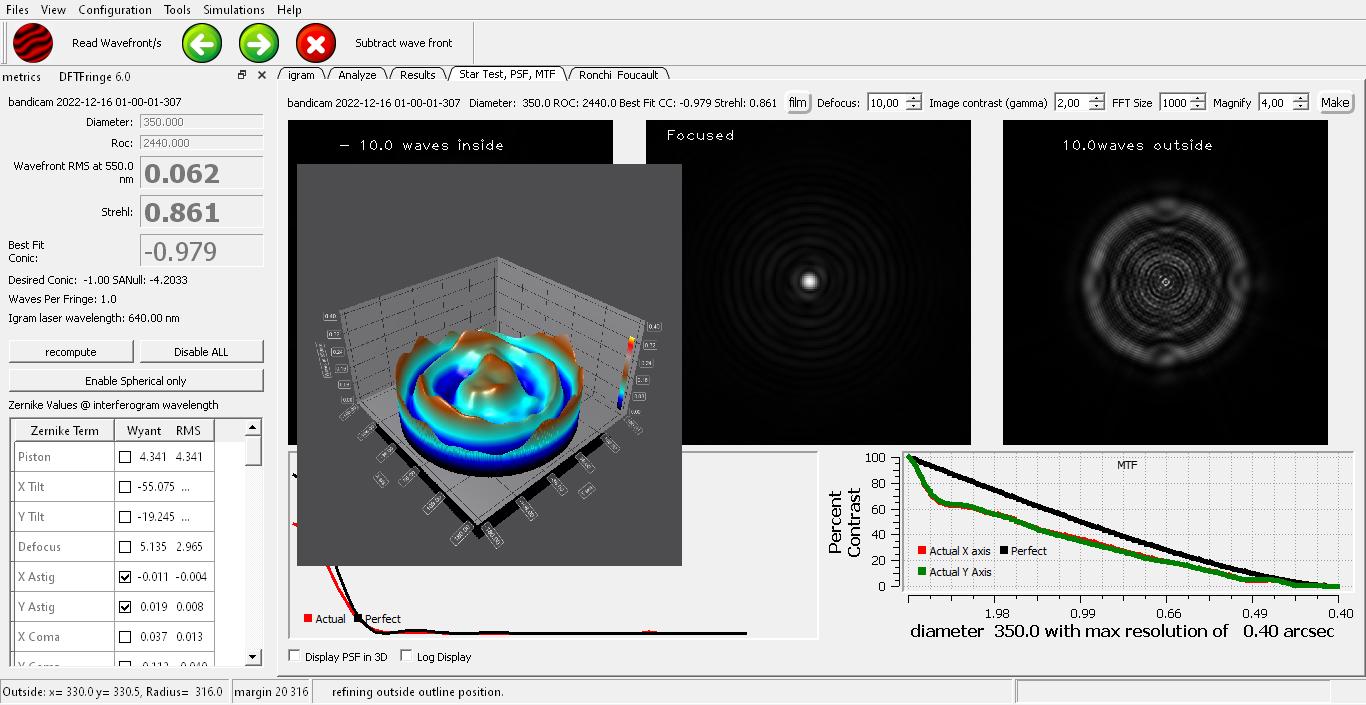Check Display PSF in 3D

tap(294, 657)
